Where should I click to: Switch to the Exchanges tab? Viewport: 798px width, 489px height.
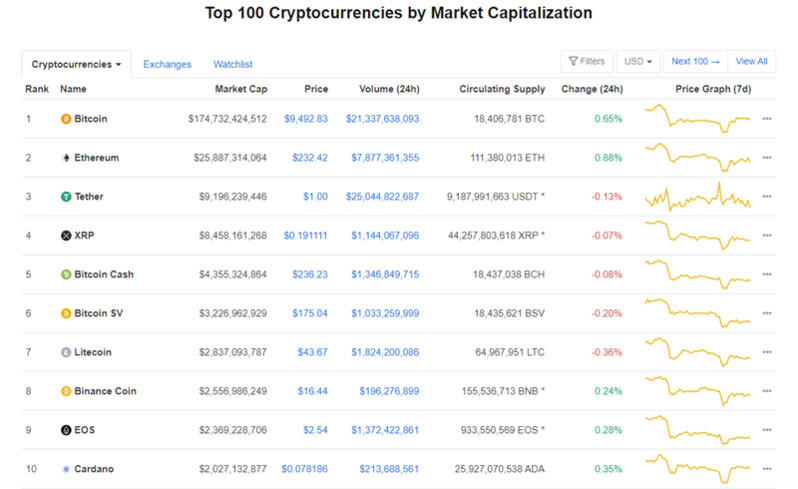tap(167, 64)
